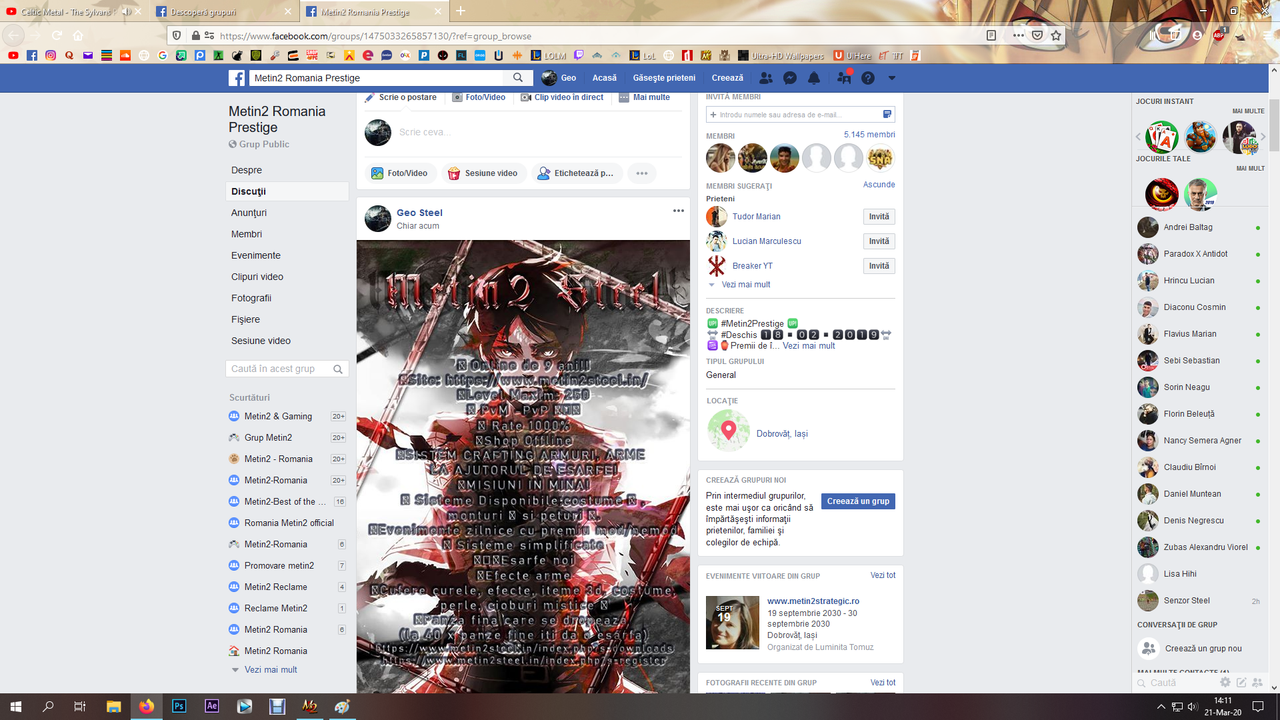
Task: Open the Geo Steel post image
Action: [x=523, y=466]
